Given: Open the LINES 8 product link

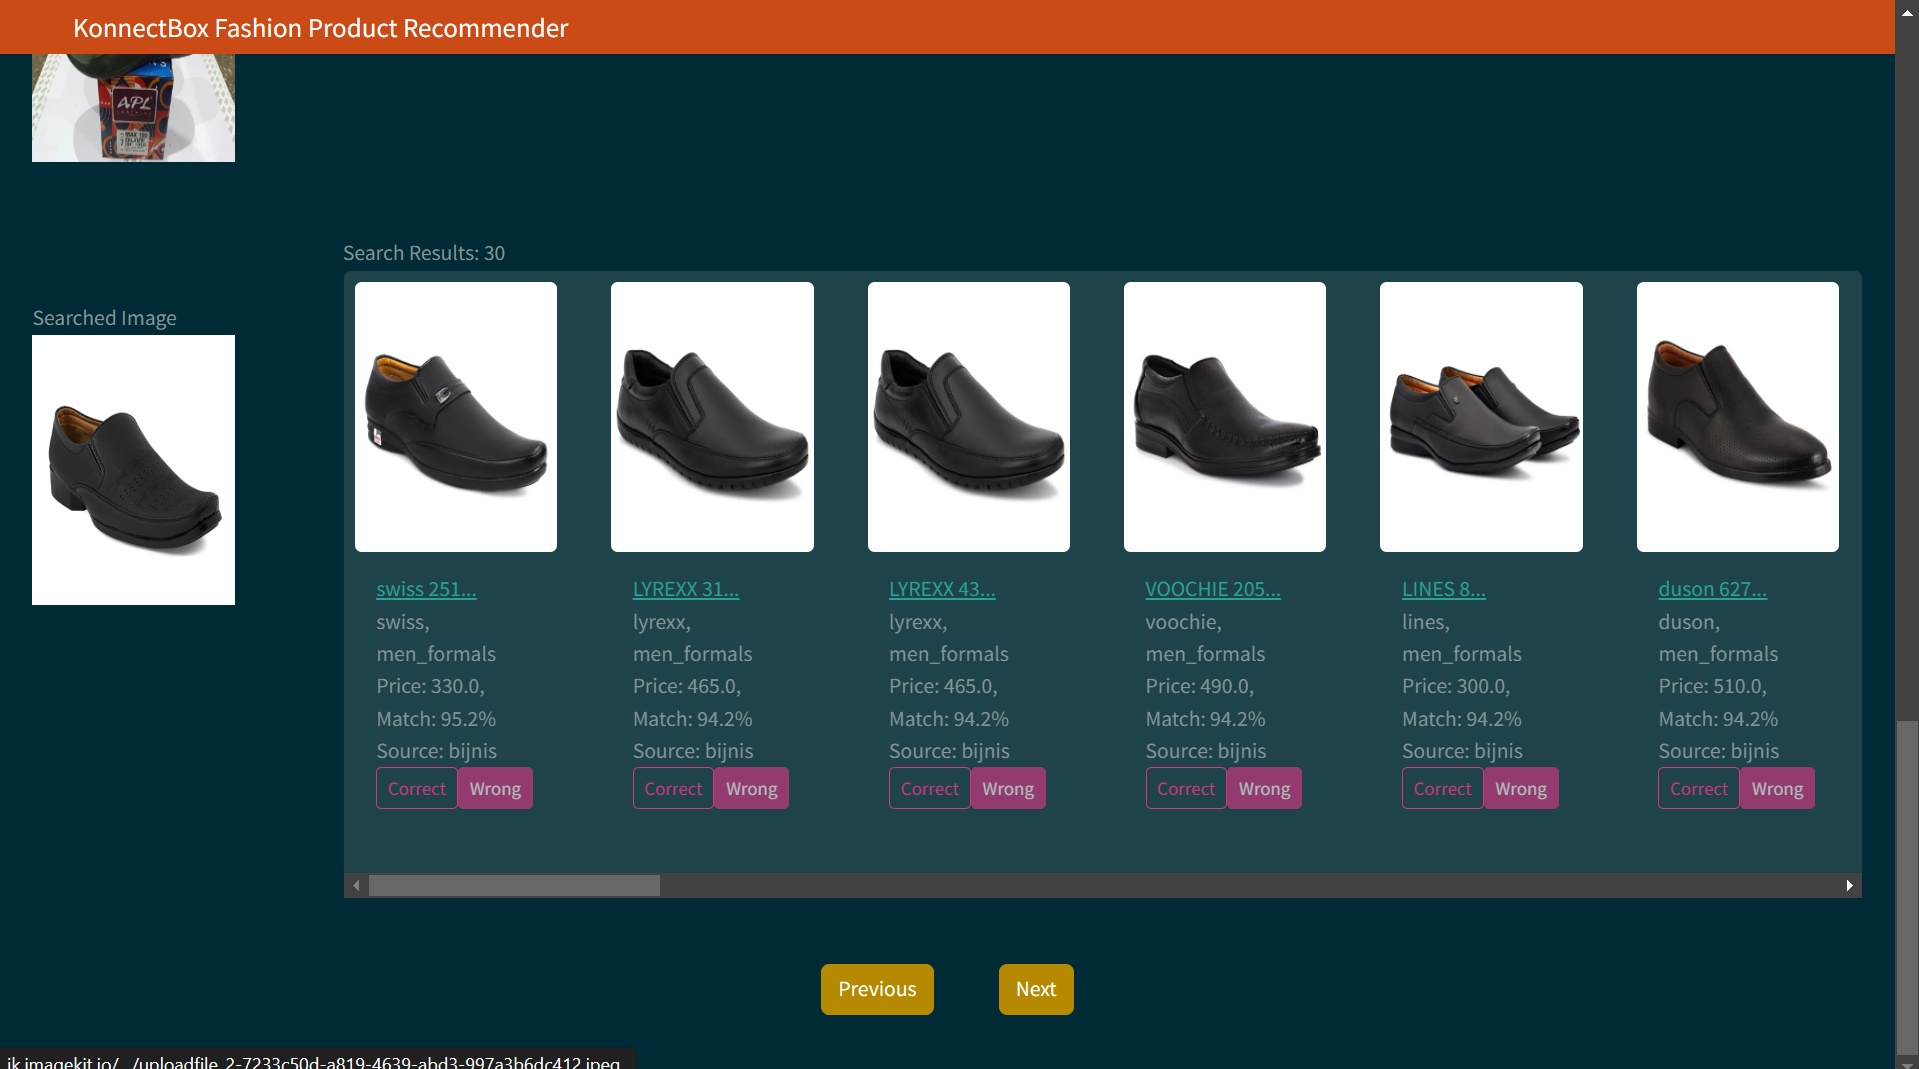Looking at the screenshot, I should (1443, 589).
